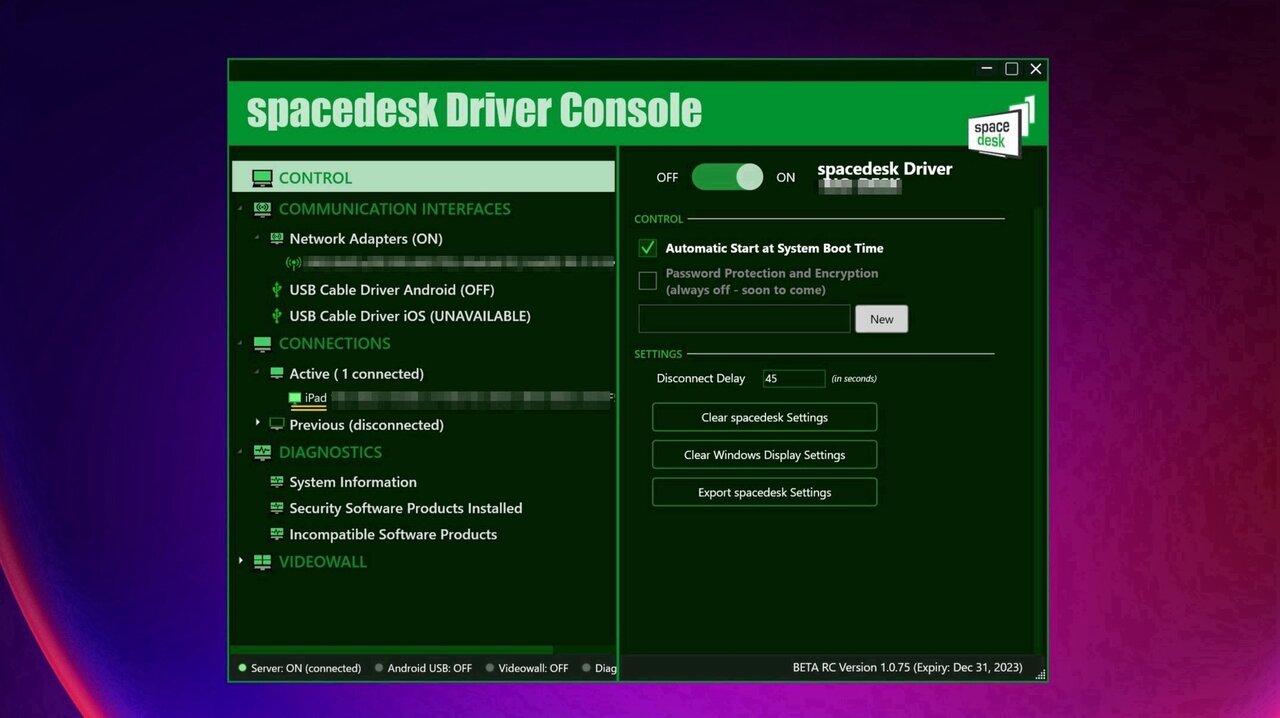The height and width of the screenshot is (718, 1280).
Task: Click the Videowall status indicator dot
Action: [490, 668]
